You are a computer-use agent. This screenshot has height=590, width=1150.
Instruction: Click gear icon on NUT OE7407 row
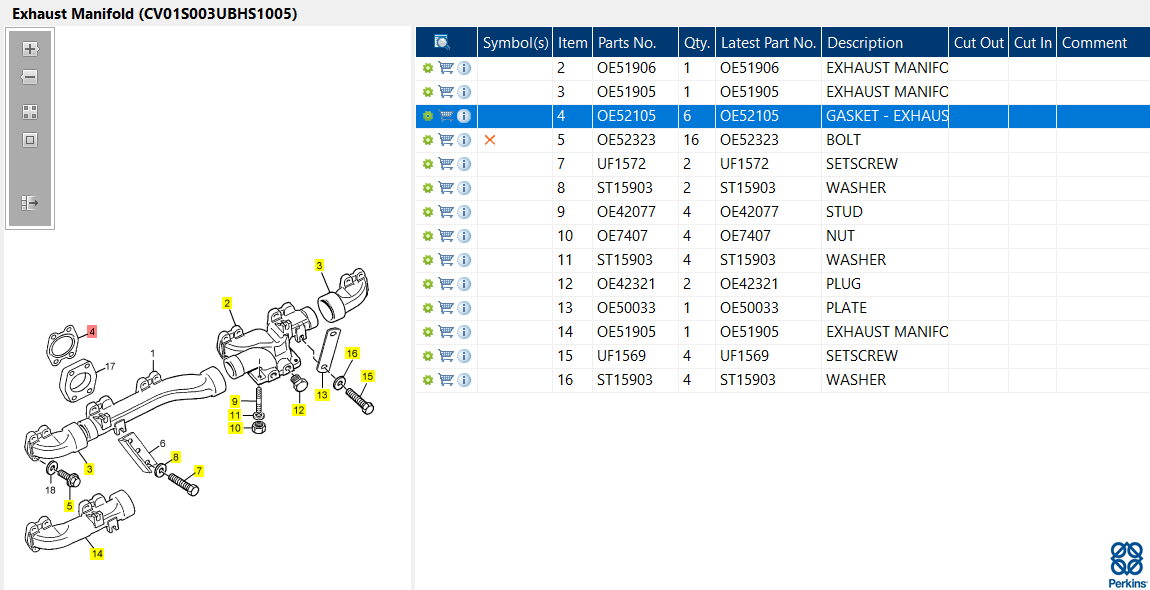click(x=428, y=236)
